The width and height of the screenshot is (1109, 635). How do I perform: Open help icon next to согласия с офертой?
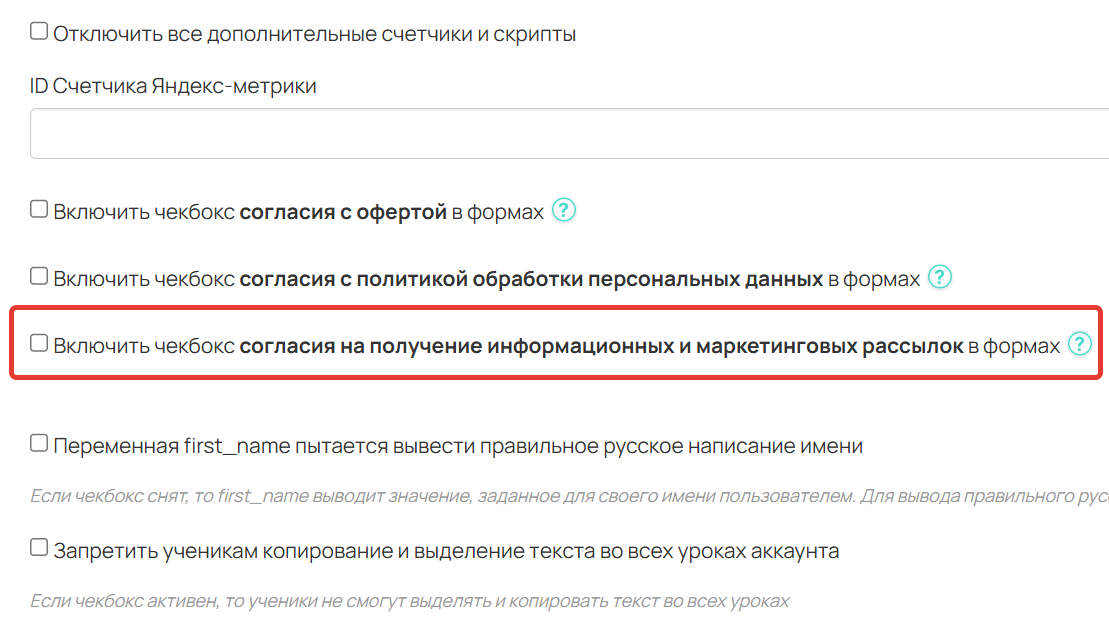(564, 210)
